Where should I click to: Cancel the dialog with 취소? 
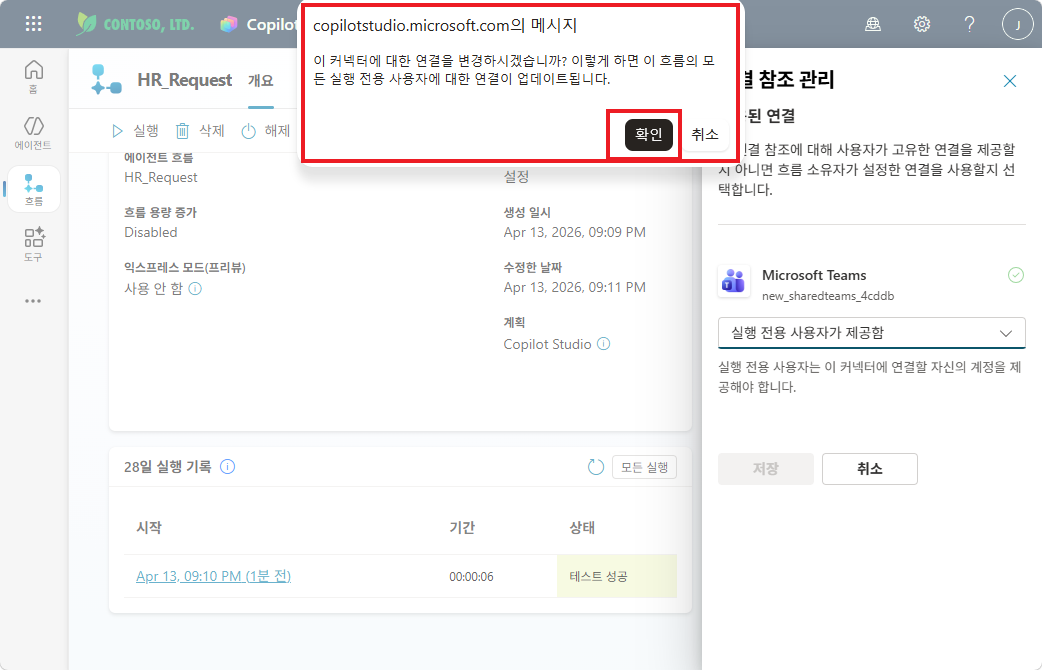point(704,135)
